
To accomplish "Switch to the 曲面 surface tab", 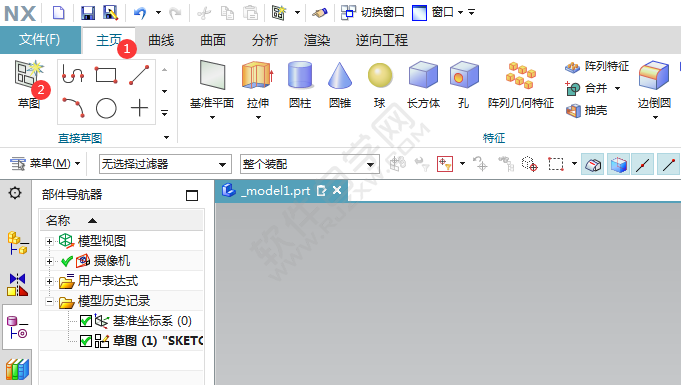I will 213,40.
